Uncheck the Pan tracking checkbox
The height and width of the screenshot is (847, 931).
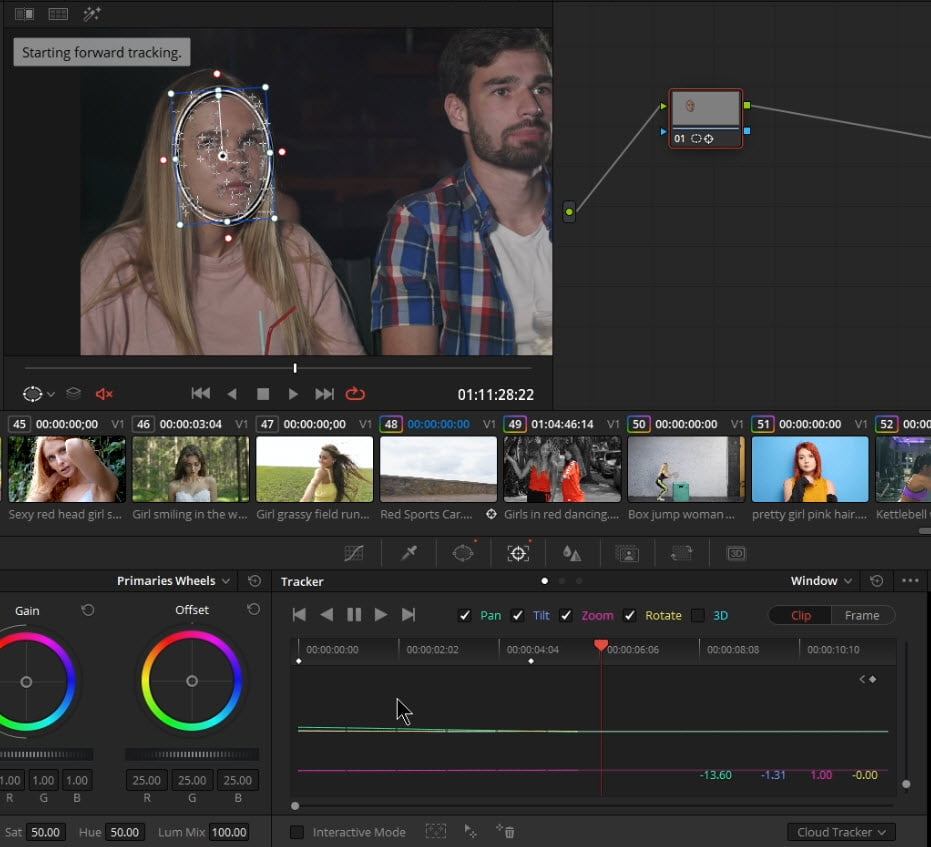point(464,616)
